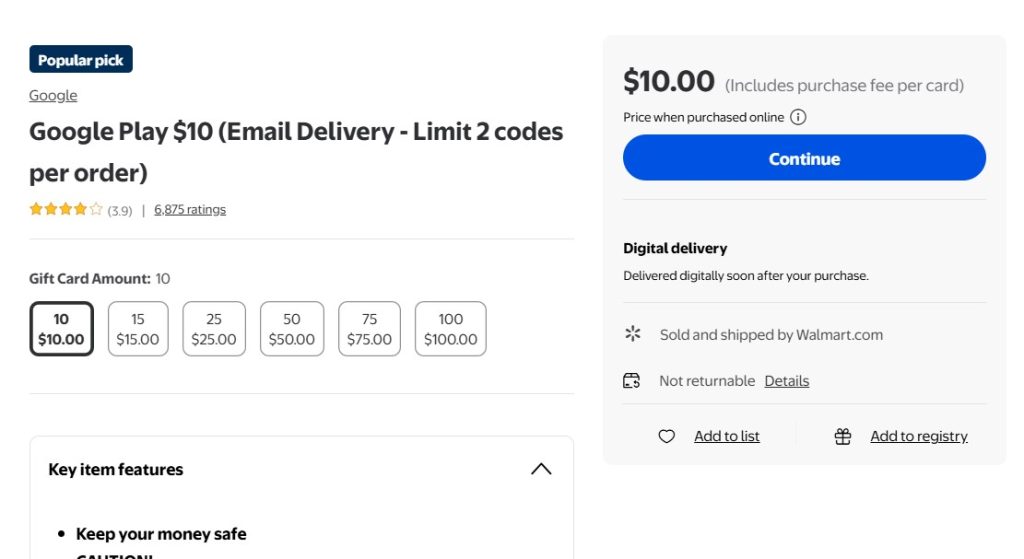Click the Add to registry link
The image size is (1024, 559).
pyautogui.click(x=919, y=436)
